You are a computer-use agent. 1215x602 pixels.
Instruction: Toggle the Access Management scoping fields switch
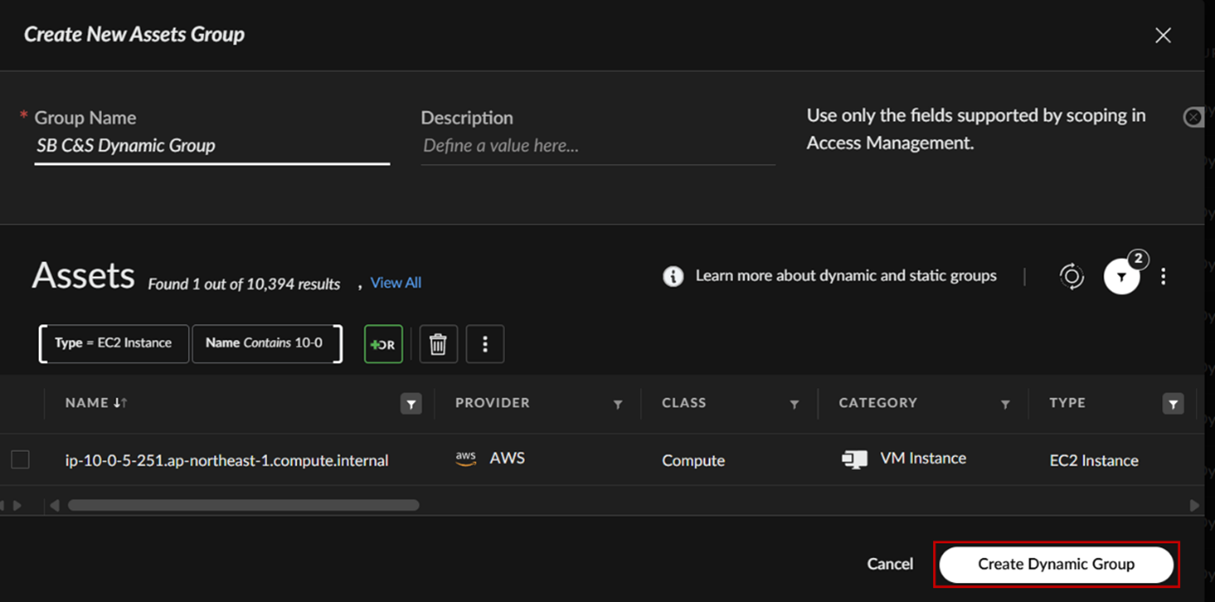[1193, 117]
